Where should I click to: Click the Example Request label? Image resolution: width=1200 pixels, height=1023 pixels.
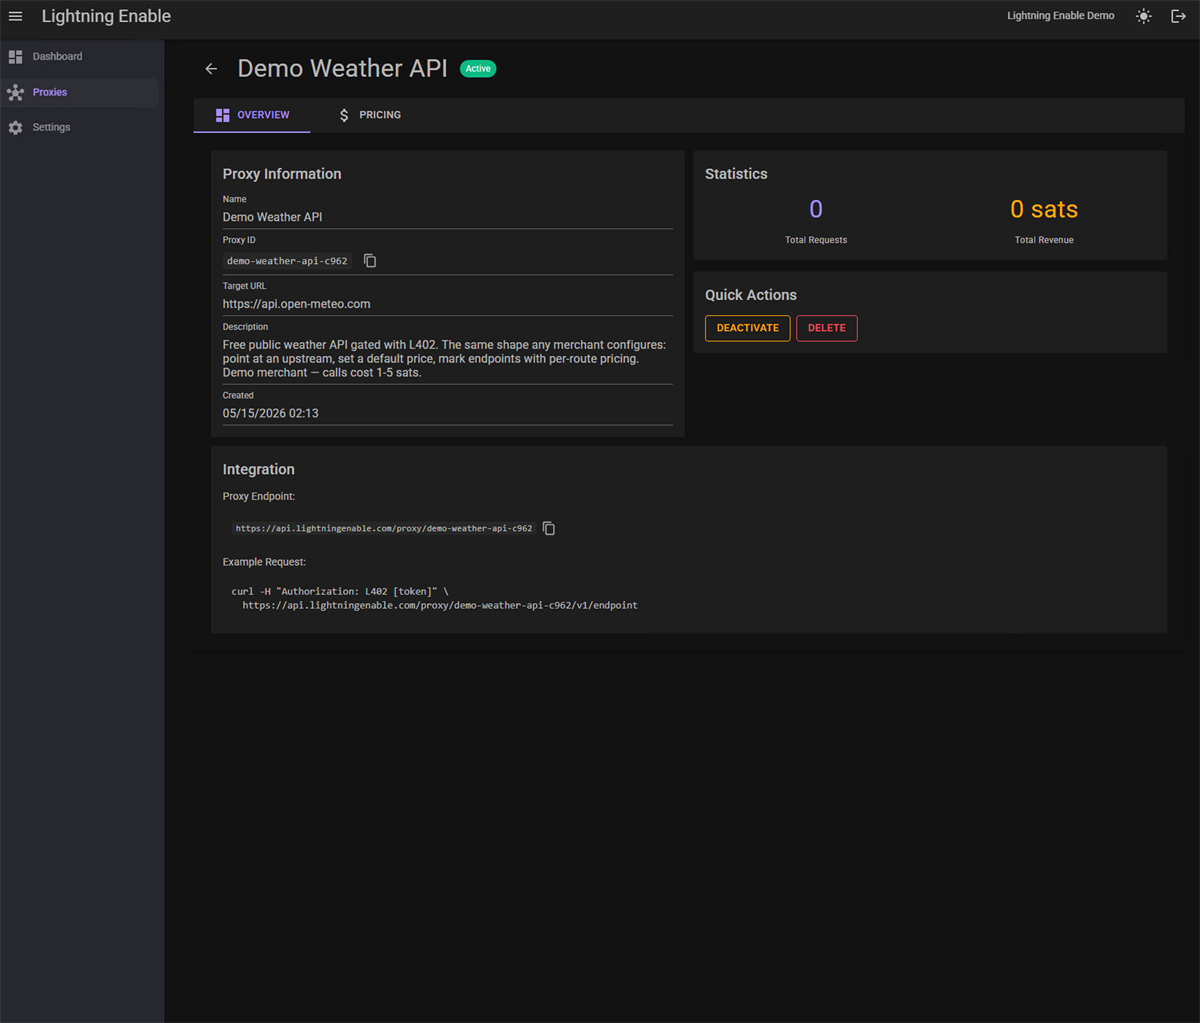click(x=264, y=562)
